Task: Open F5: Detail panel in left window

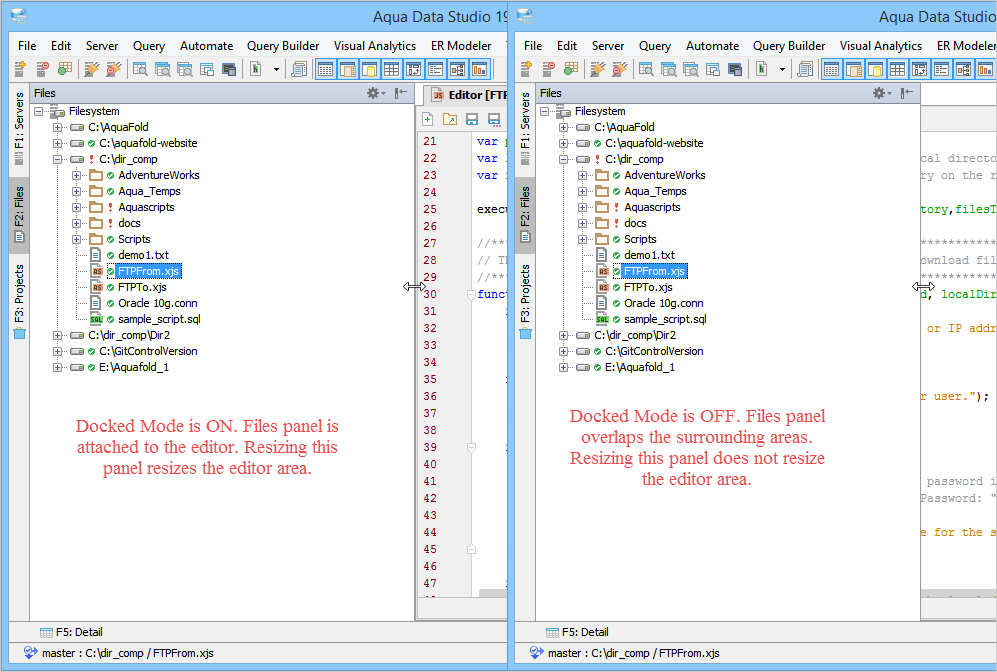Action: [x=71, y=632]
